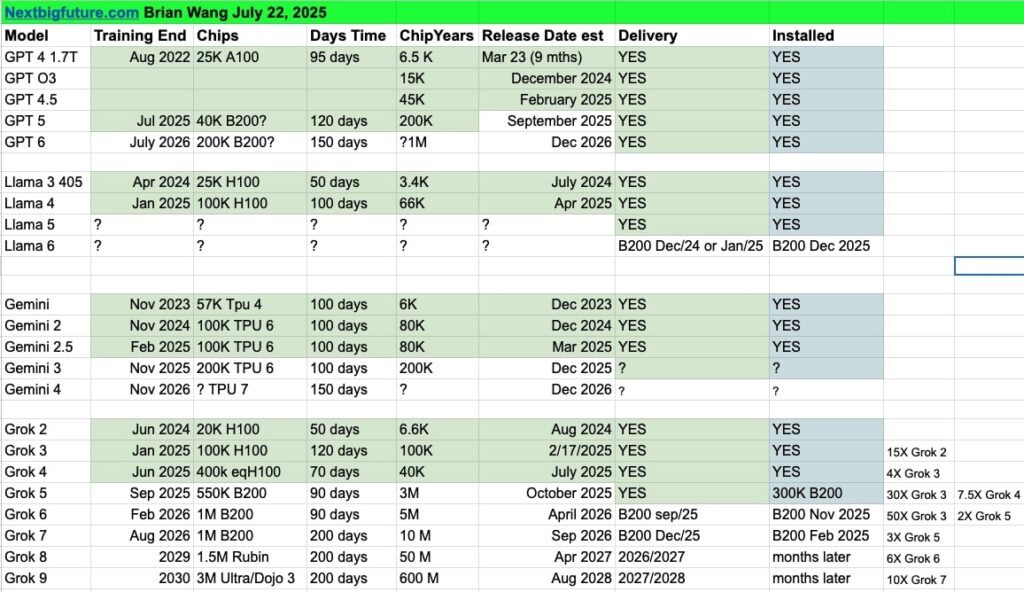This screenshot has width=1024, height=592.
Task: Click the "Mar 23 (9 mths)" cell
Action: coord(547,57)
